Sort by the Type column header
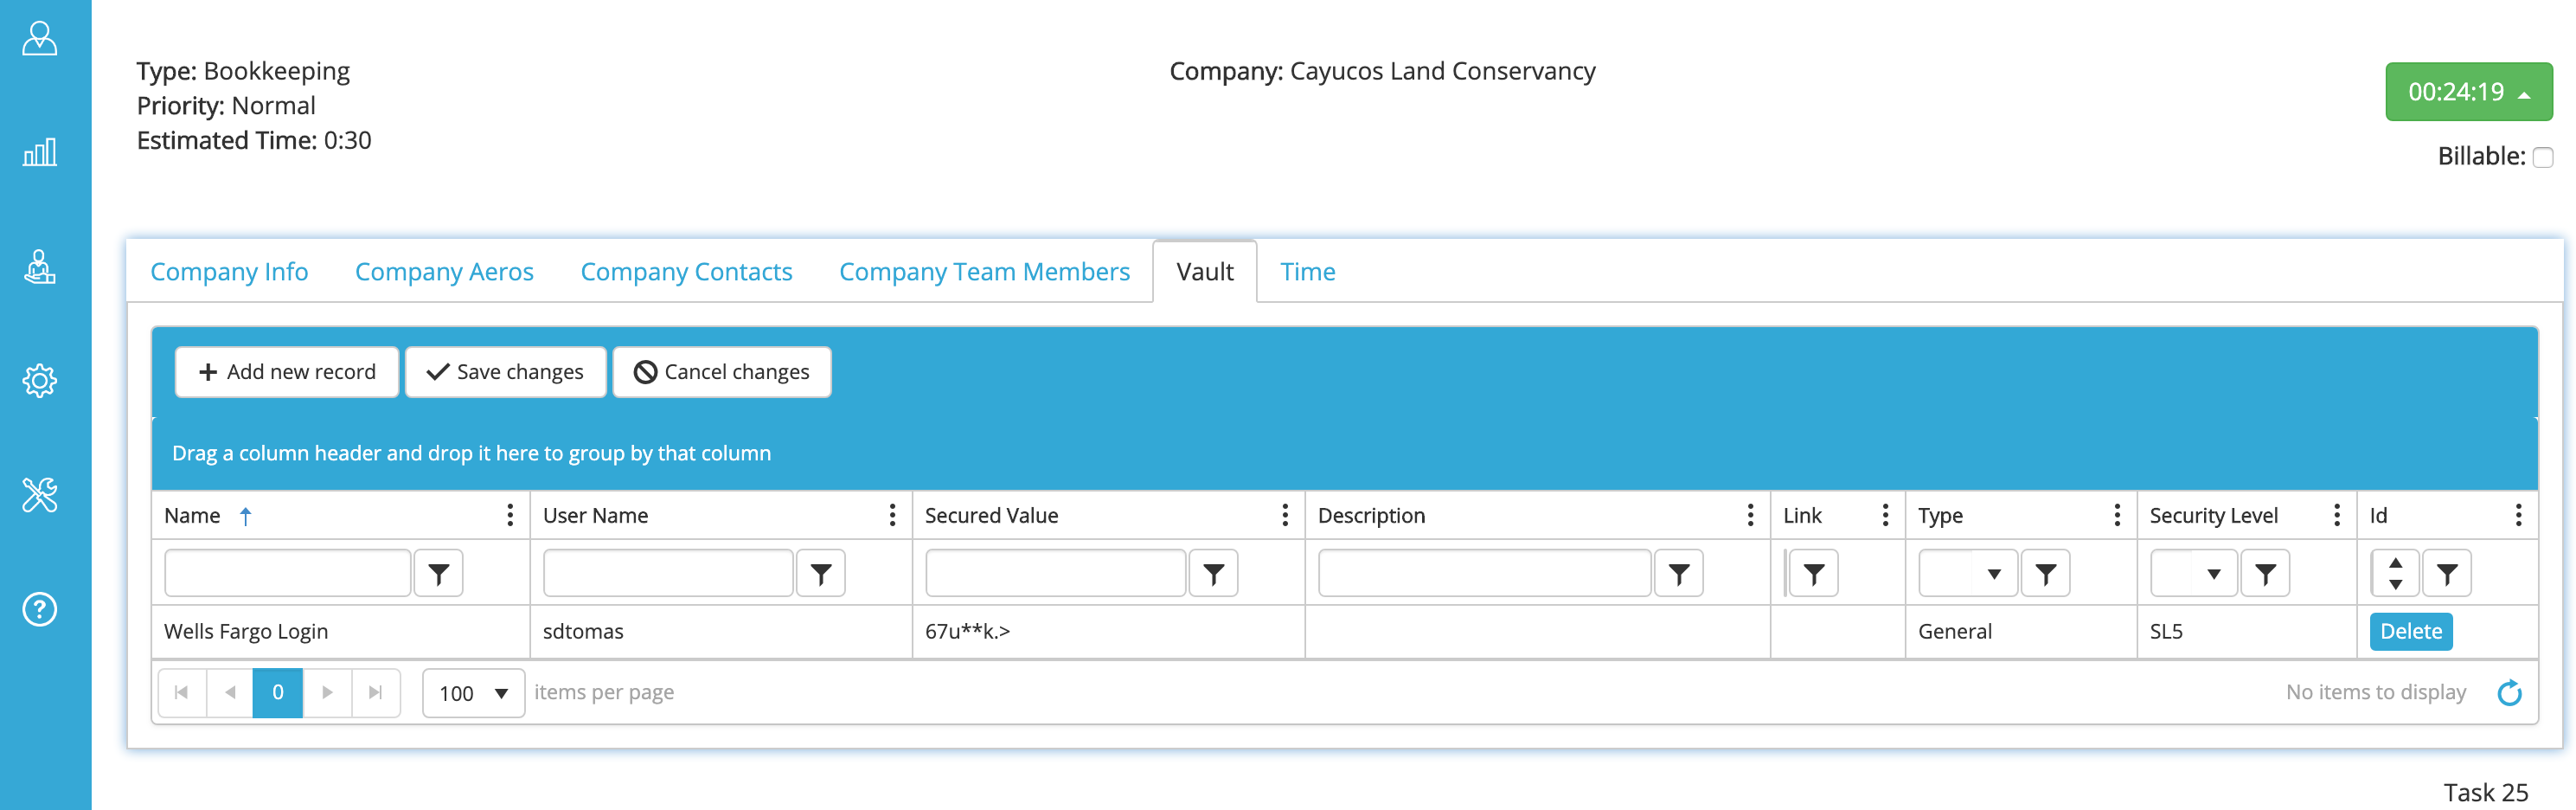Image resolution: width=2576 pixels, height=810 pixels. point(1940,515)
